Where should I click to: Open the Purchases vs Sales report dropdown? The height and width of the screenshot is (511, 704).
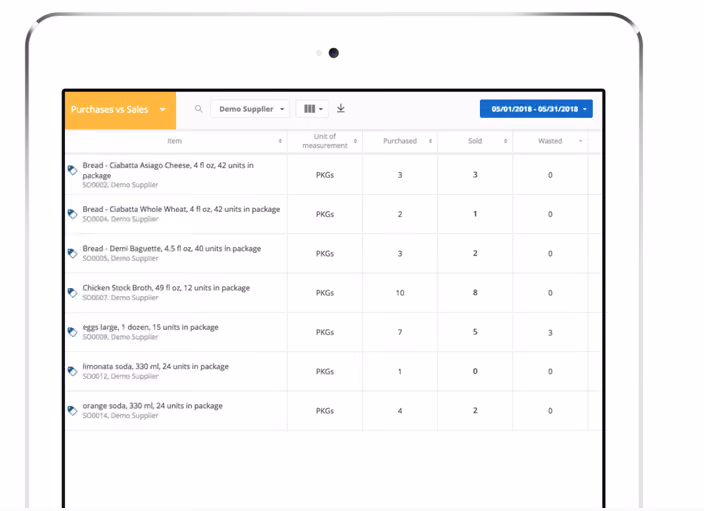click(x=120, y=110)
